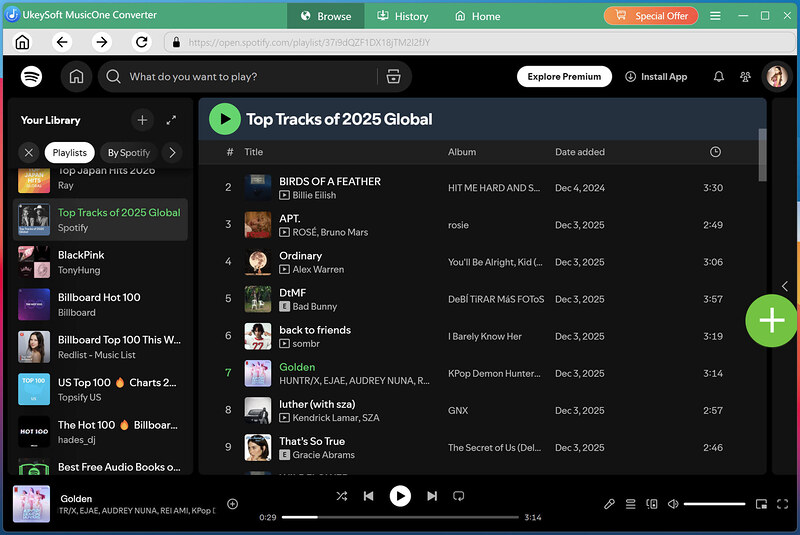Open the GNX album link
800x535 pixels.
(x=458, y=410)
